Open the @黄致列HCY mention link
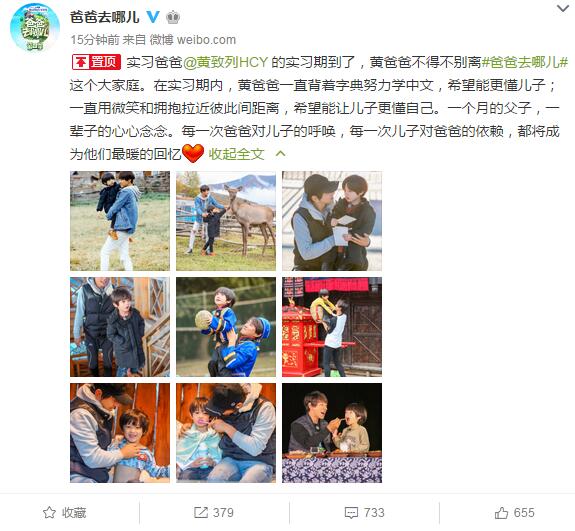This screenshot has width=575, height=531. click(x=225, y=62)
